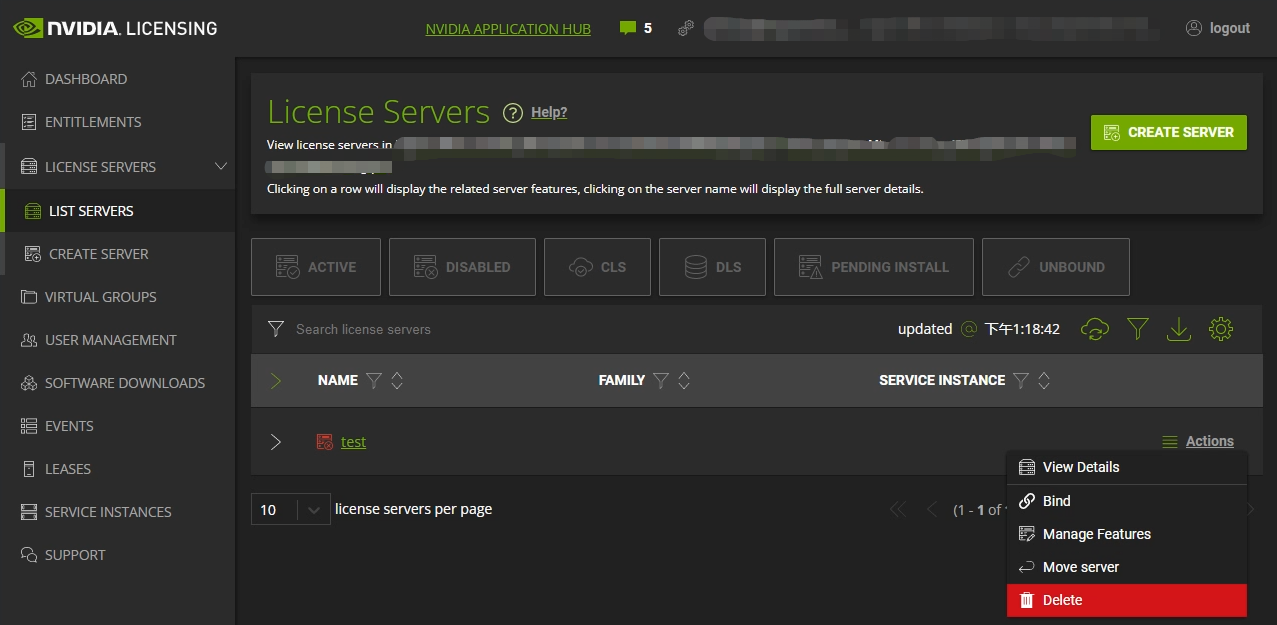Filter the SERVICE INSTANCE column
The height and width of the screenshot is (625, 1277).
1020,380
